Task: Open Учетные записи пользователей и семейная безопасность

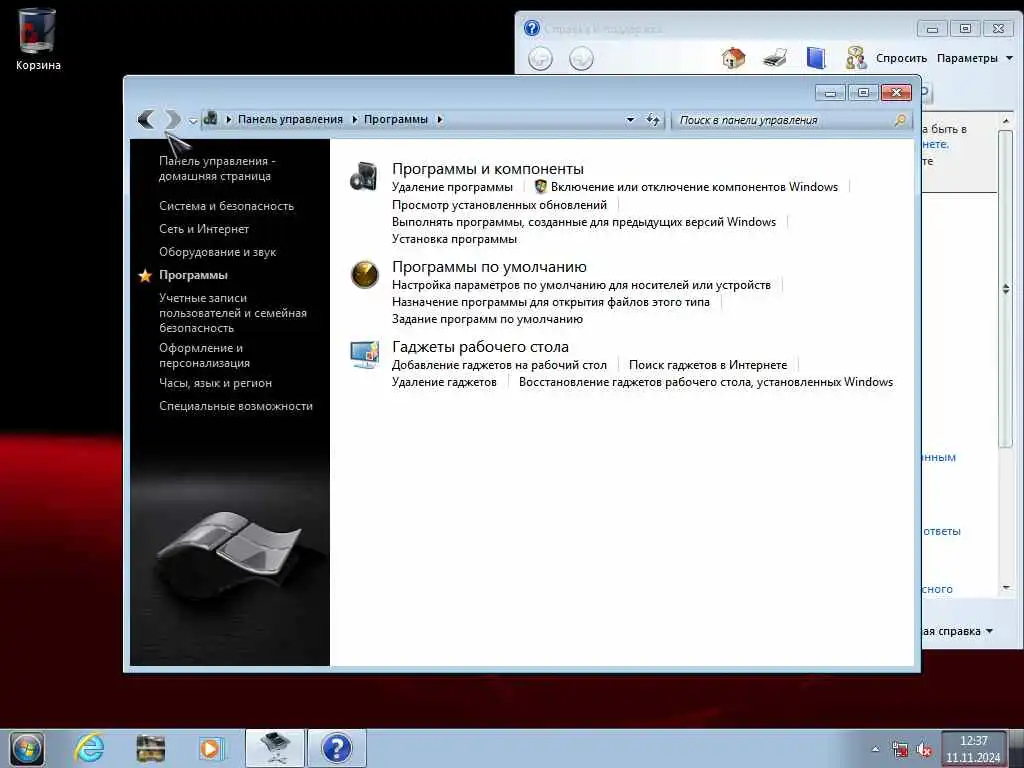Action: click(x=232, y=313)
